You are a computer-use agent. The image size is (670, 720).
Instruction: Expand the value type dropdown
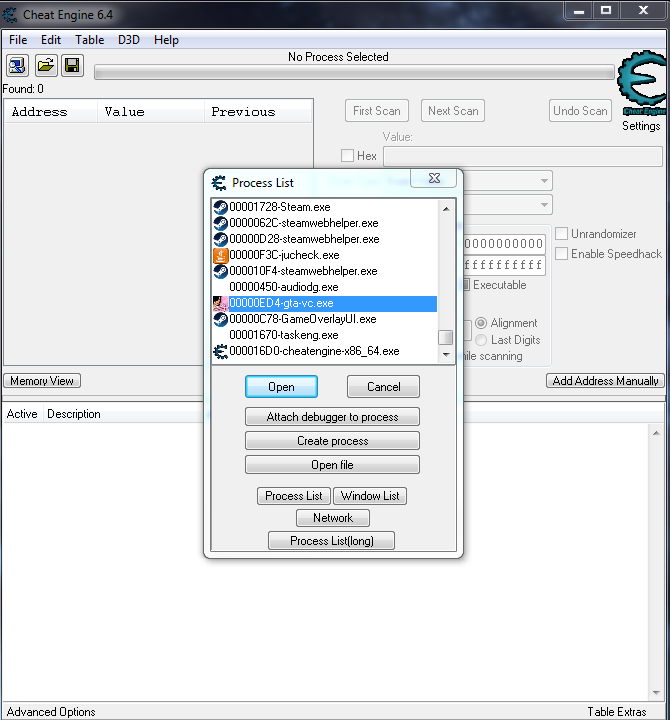click(x=544, y=204)
